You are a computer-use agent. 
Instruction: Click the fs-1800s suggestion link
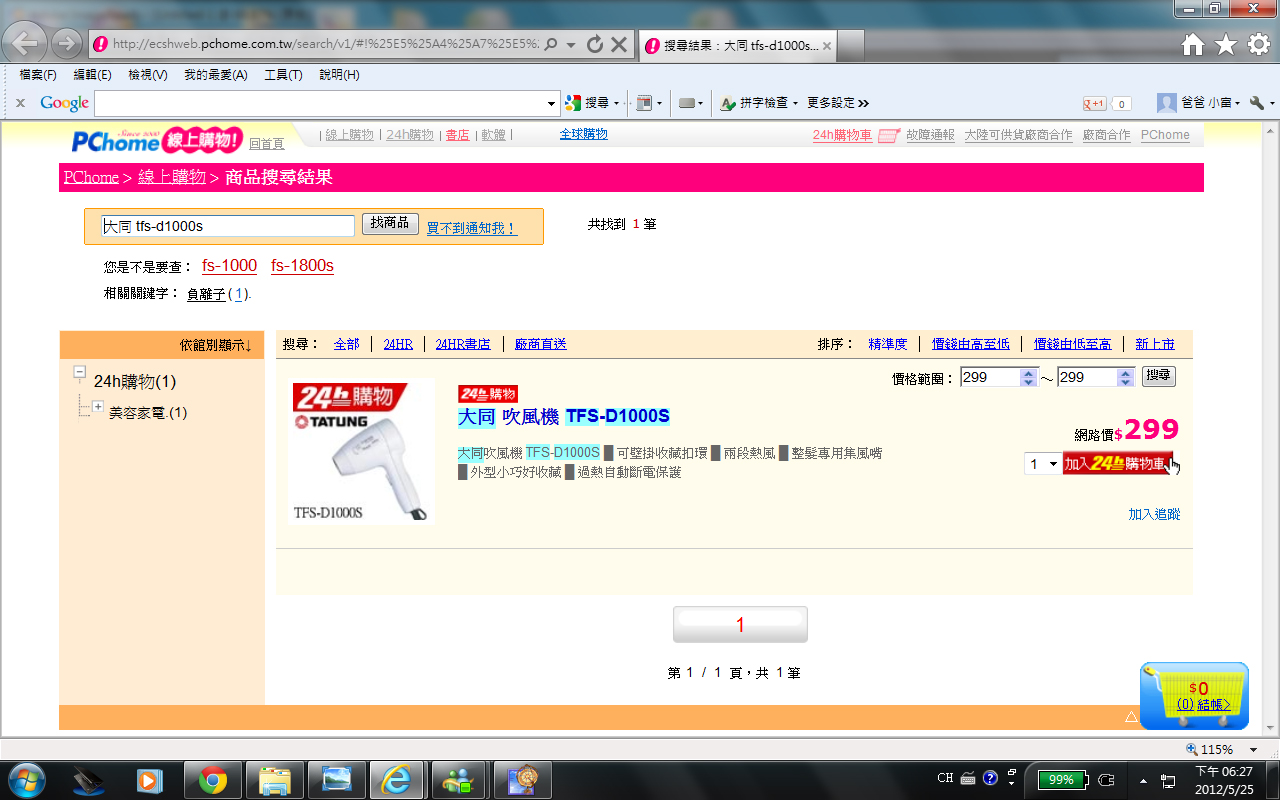302,266
